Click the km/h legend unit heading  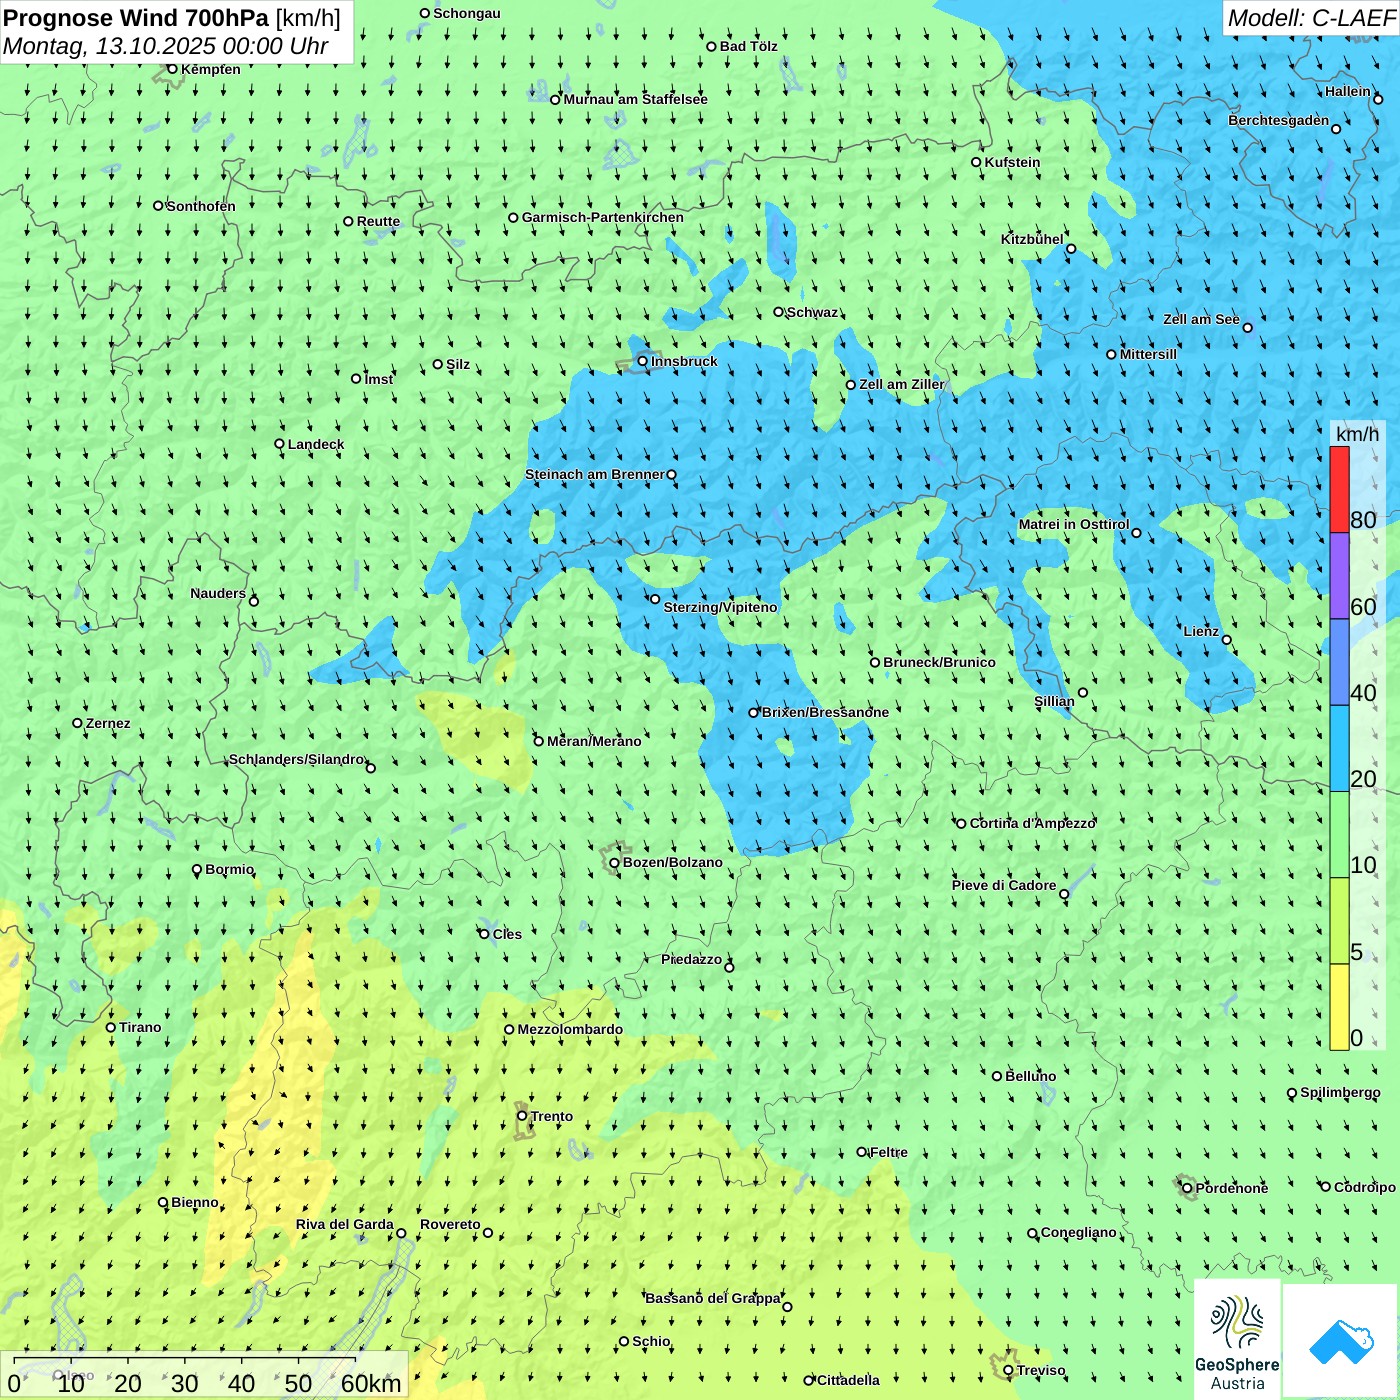[x=1358, y=434]
